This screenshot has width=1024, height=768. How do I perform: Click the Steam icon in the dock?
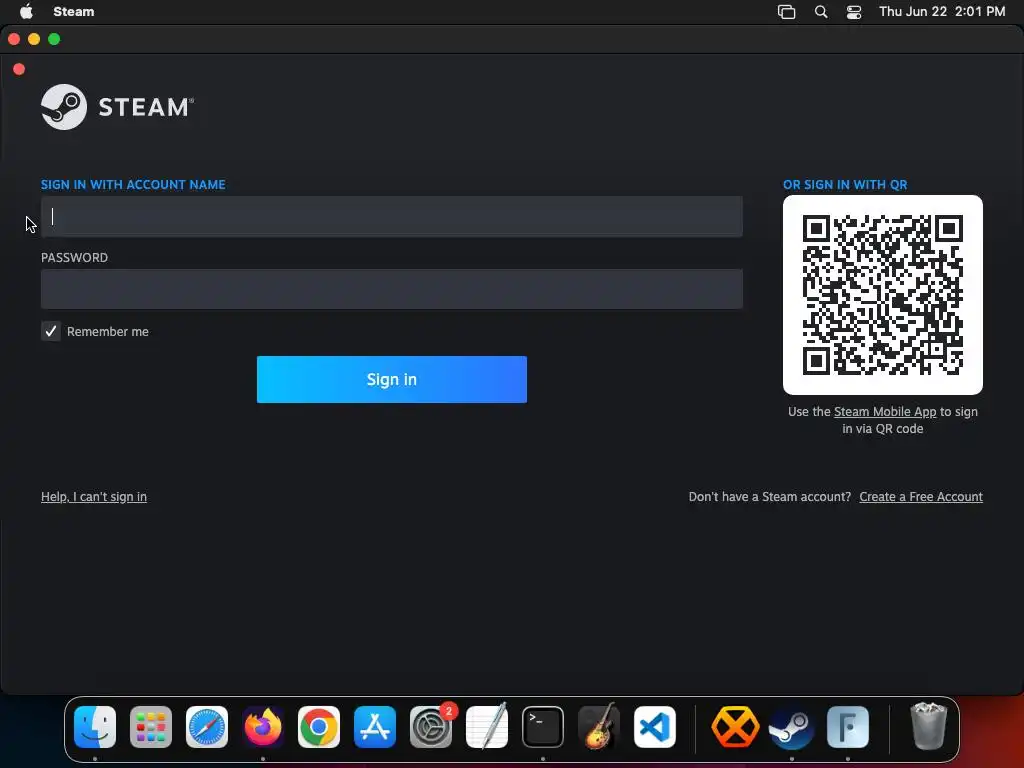(792, 727)
